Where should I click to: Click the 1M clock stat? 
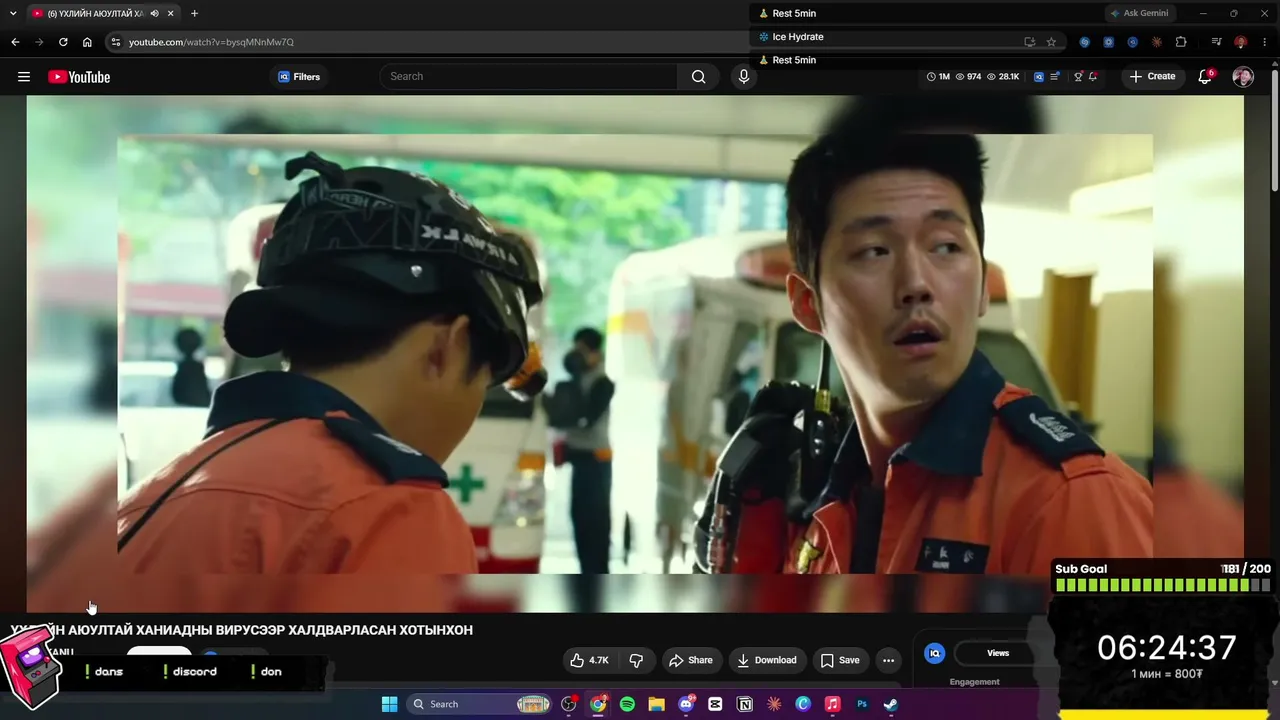(x=938, y=76)
